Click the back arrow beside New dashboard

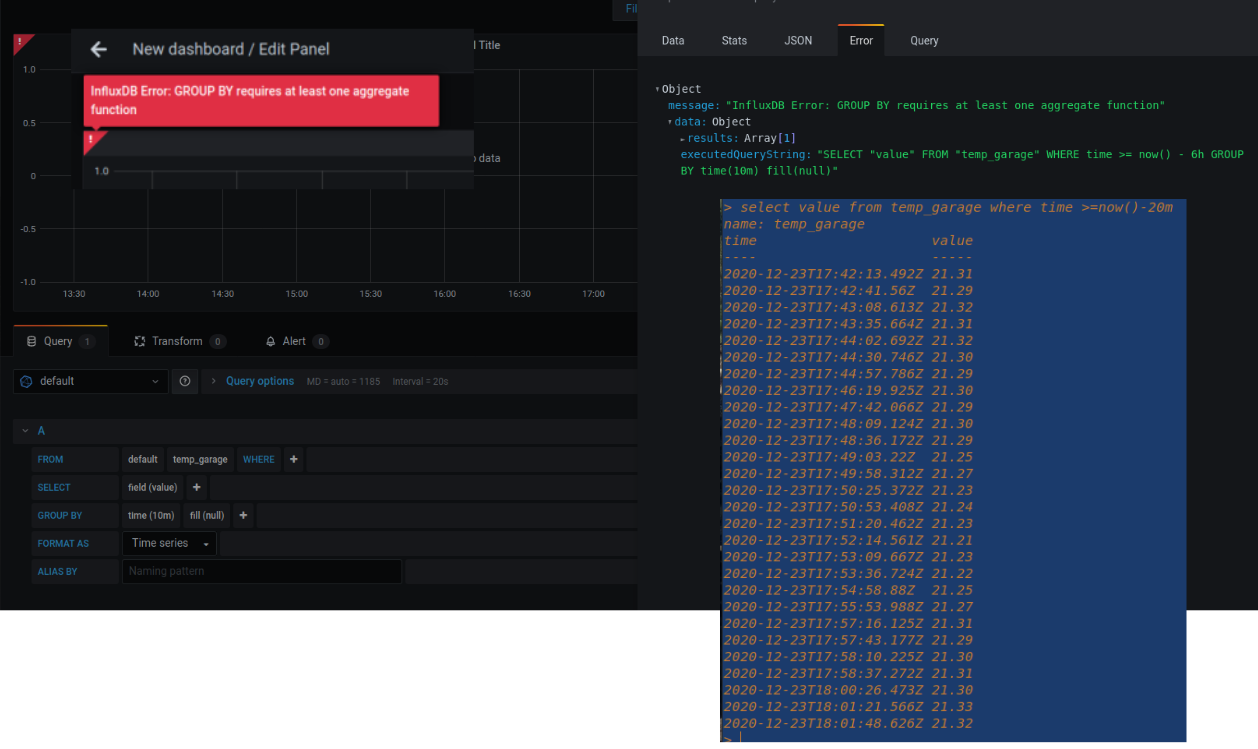pyautogui.click(x=98, y=49)
